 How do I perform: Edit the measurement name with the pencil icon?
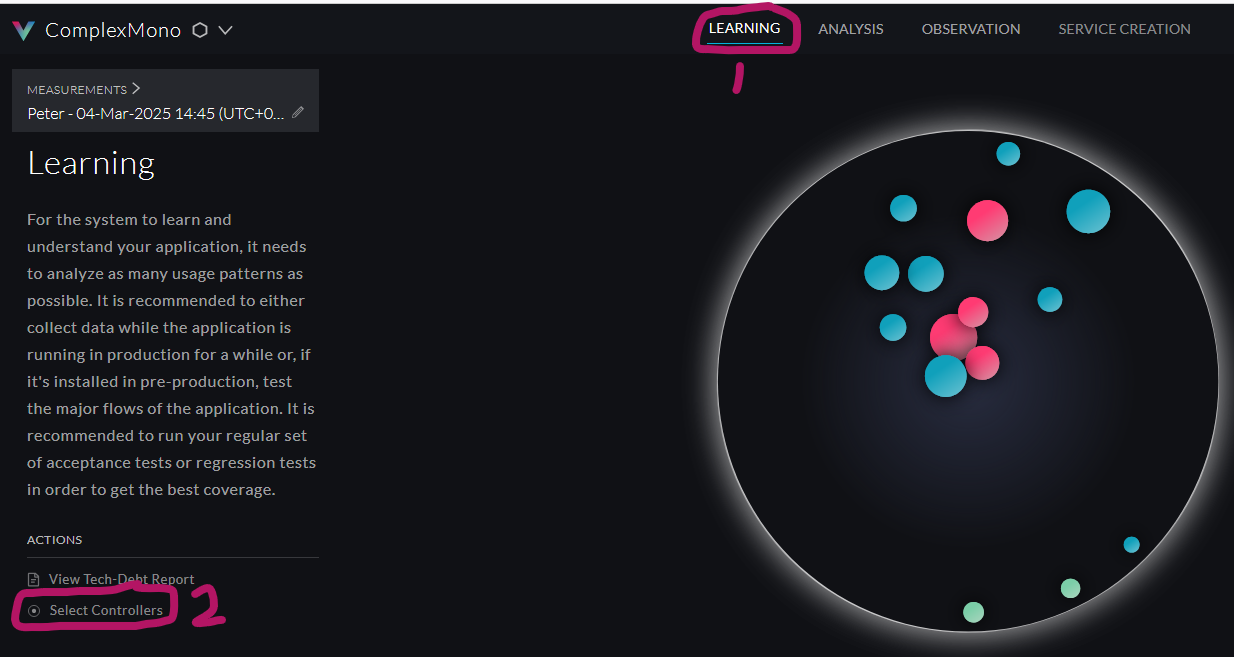298,113
